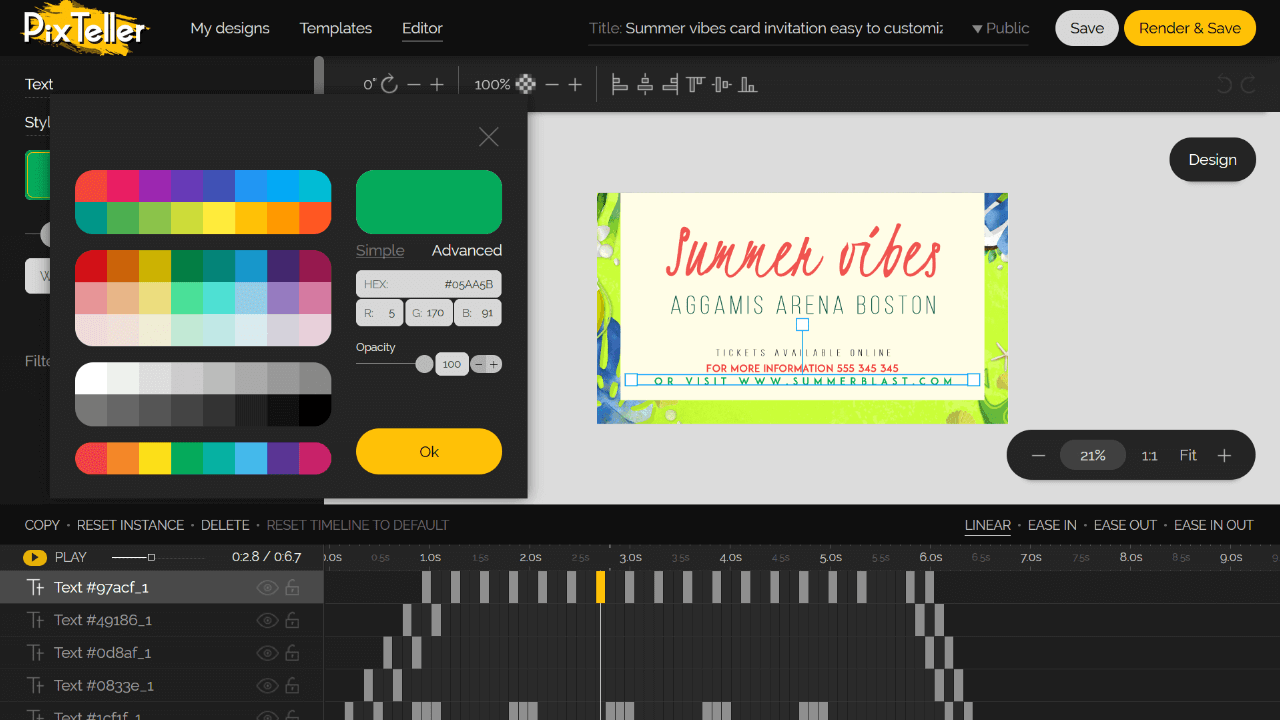
Task: Click the checkered opacity icon
Action: pos(526,85)
